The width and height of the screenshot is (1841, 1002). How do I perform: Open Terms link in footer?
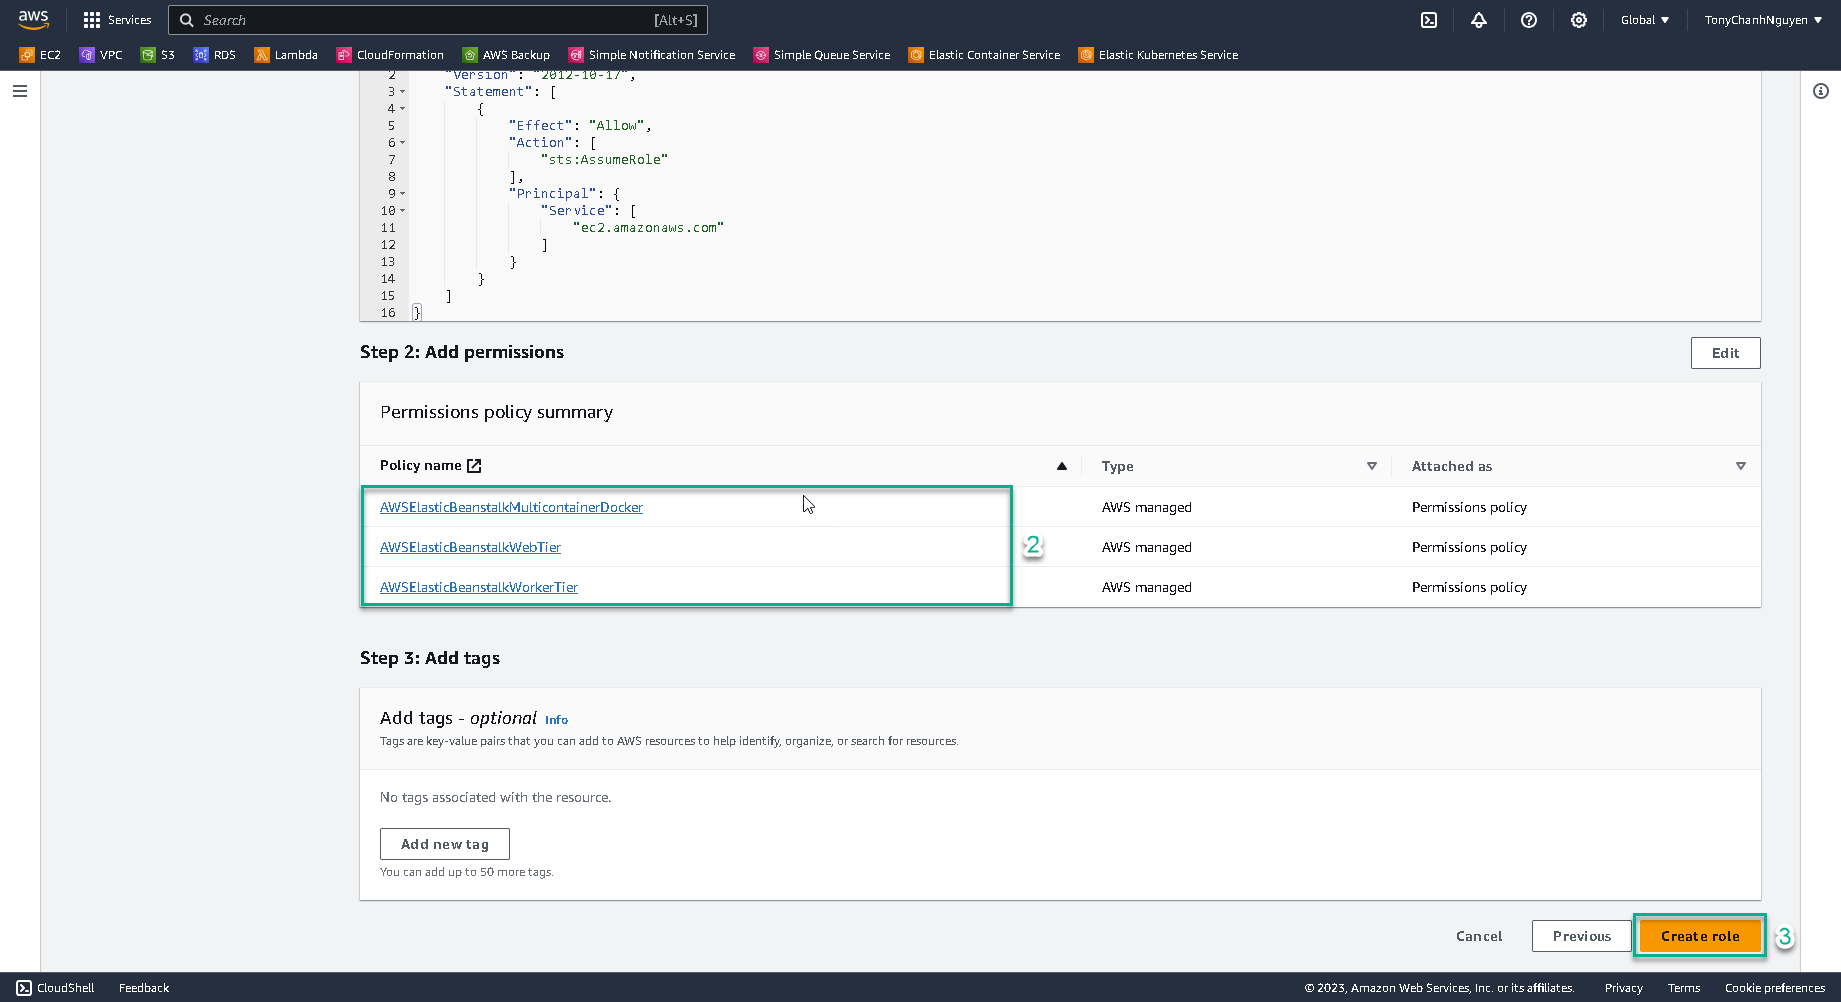pyautogui.click(x=1684, y=988)
